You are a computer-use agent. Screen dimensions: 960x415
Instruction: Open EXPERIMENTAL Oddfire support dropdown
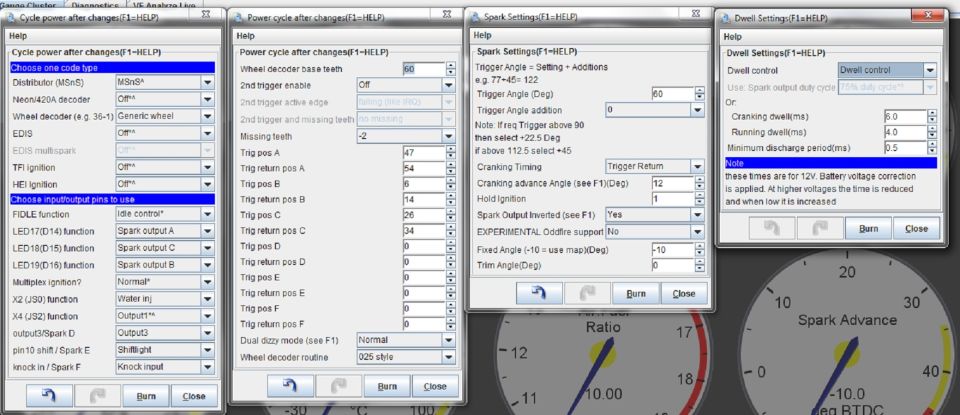pos(655,232)
